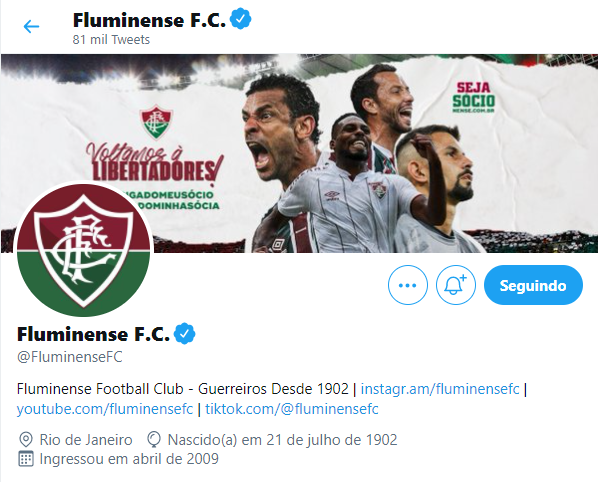Click the verified badge beside the header title

pos(241,19)
